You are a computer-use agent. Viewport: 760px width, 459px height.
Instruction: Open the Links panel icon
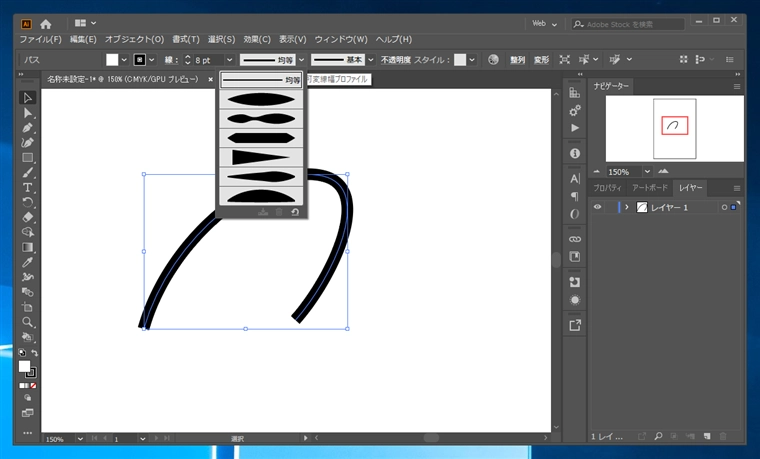pyautogui.click(x=575, y=239)
